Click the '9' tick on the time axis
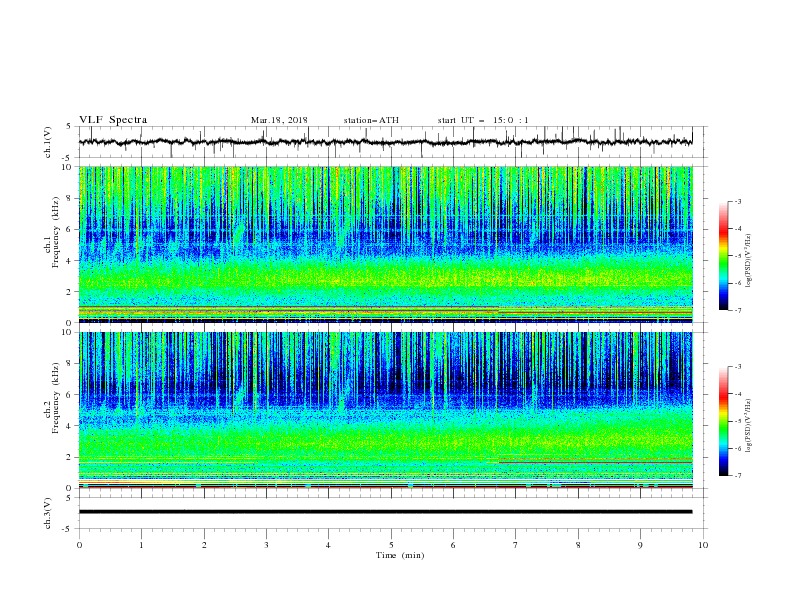792x612 pixels. 640,545
